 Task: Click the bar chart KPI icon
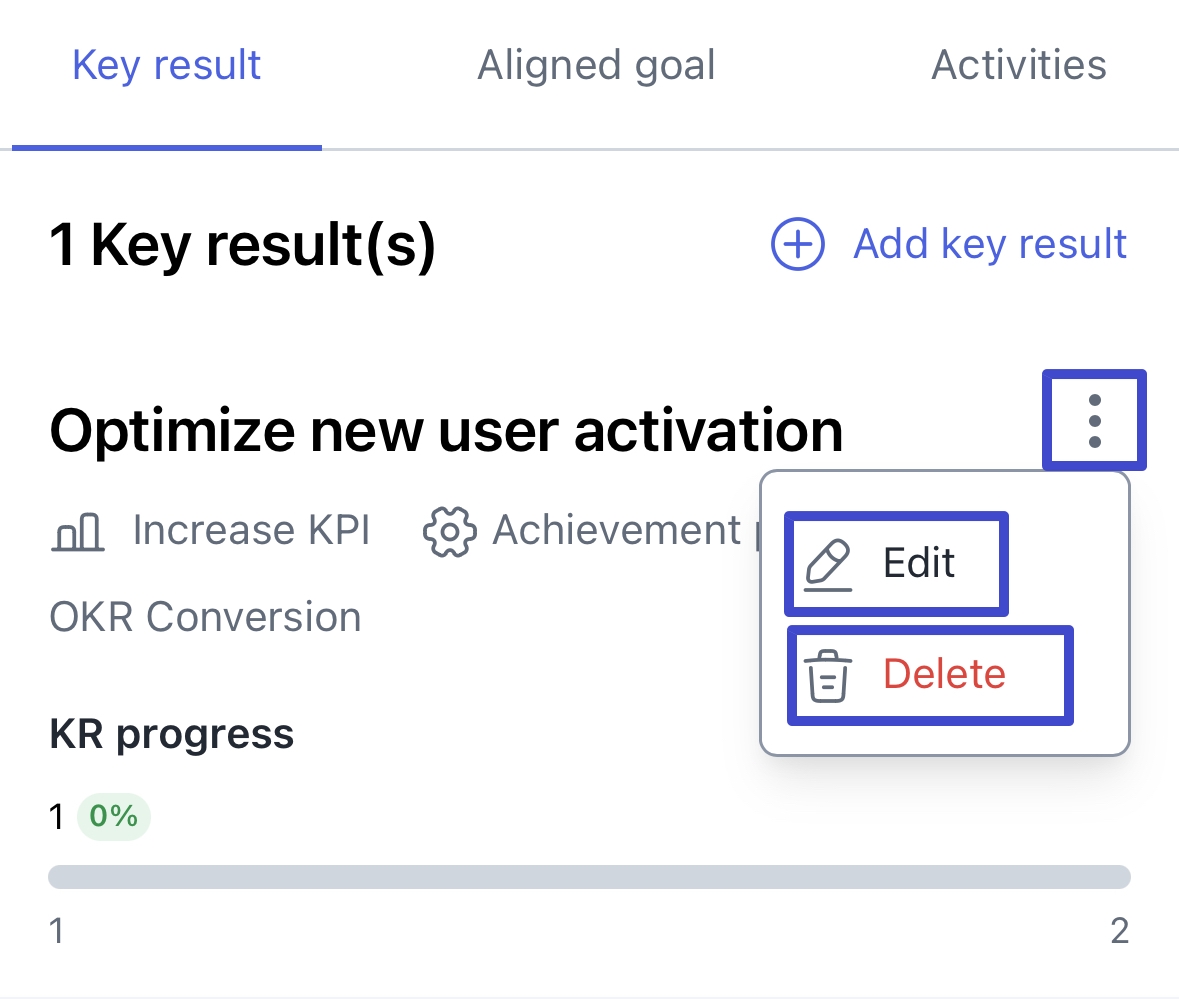point(78,531)
